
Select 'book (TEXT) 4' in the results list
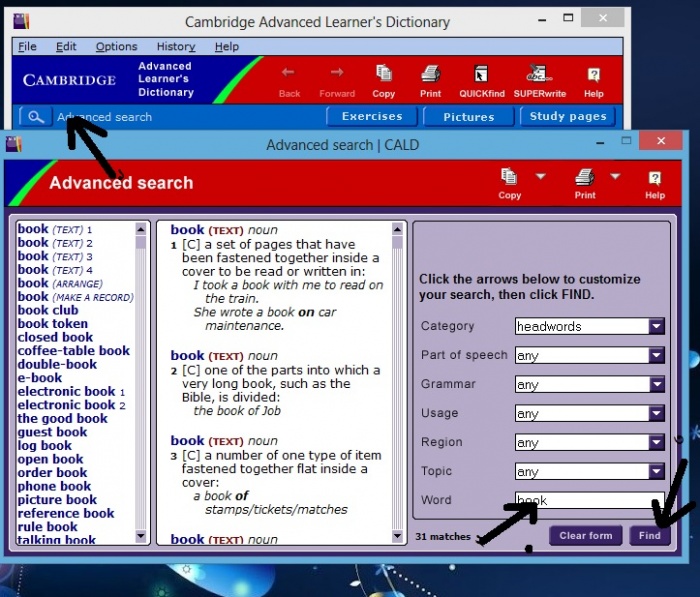click(x=55, y=270)
